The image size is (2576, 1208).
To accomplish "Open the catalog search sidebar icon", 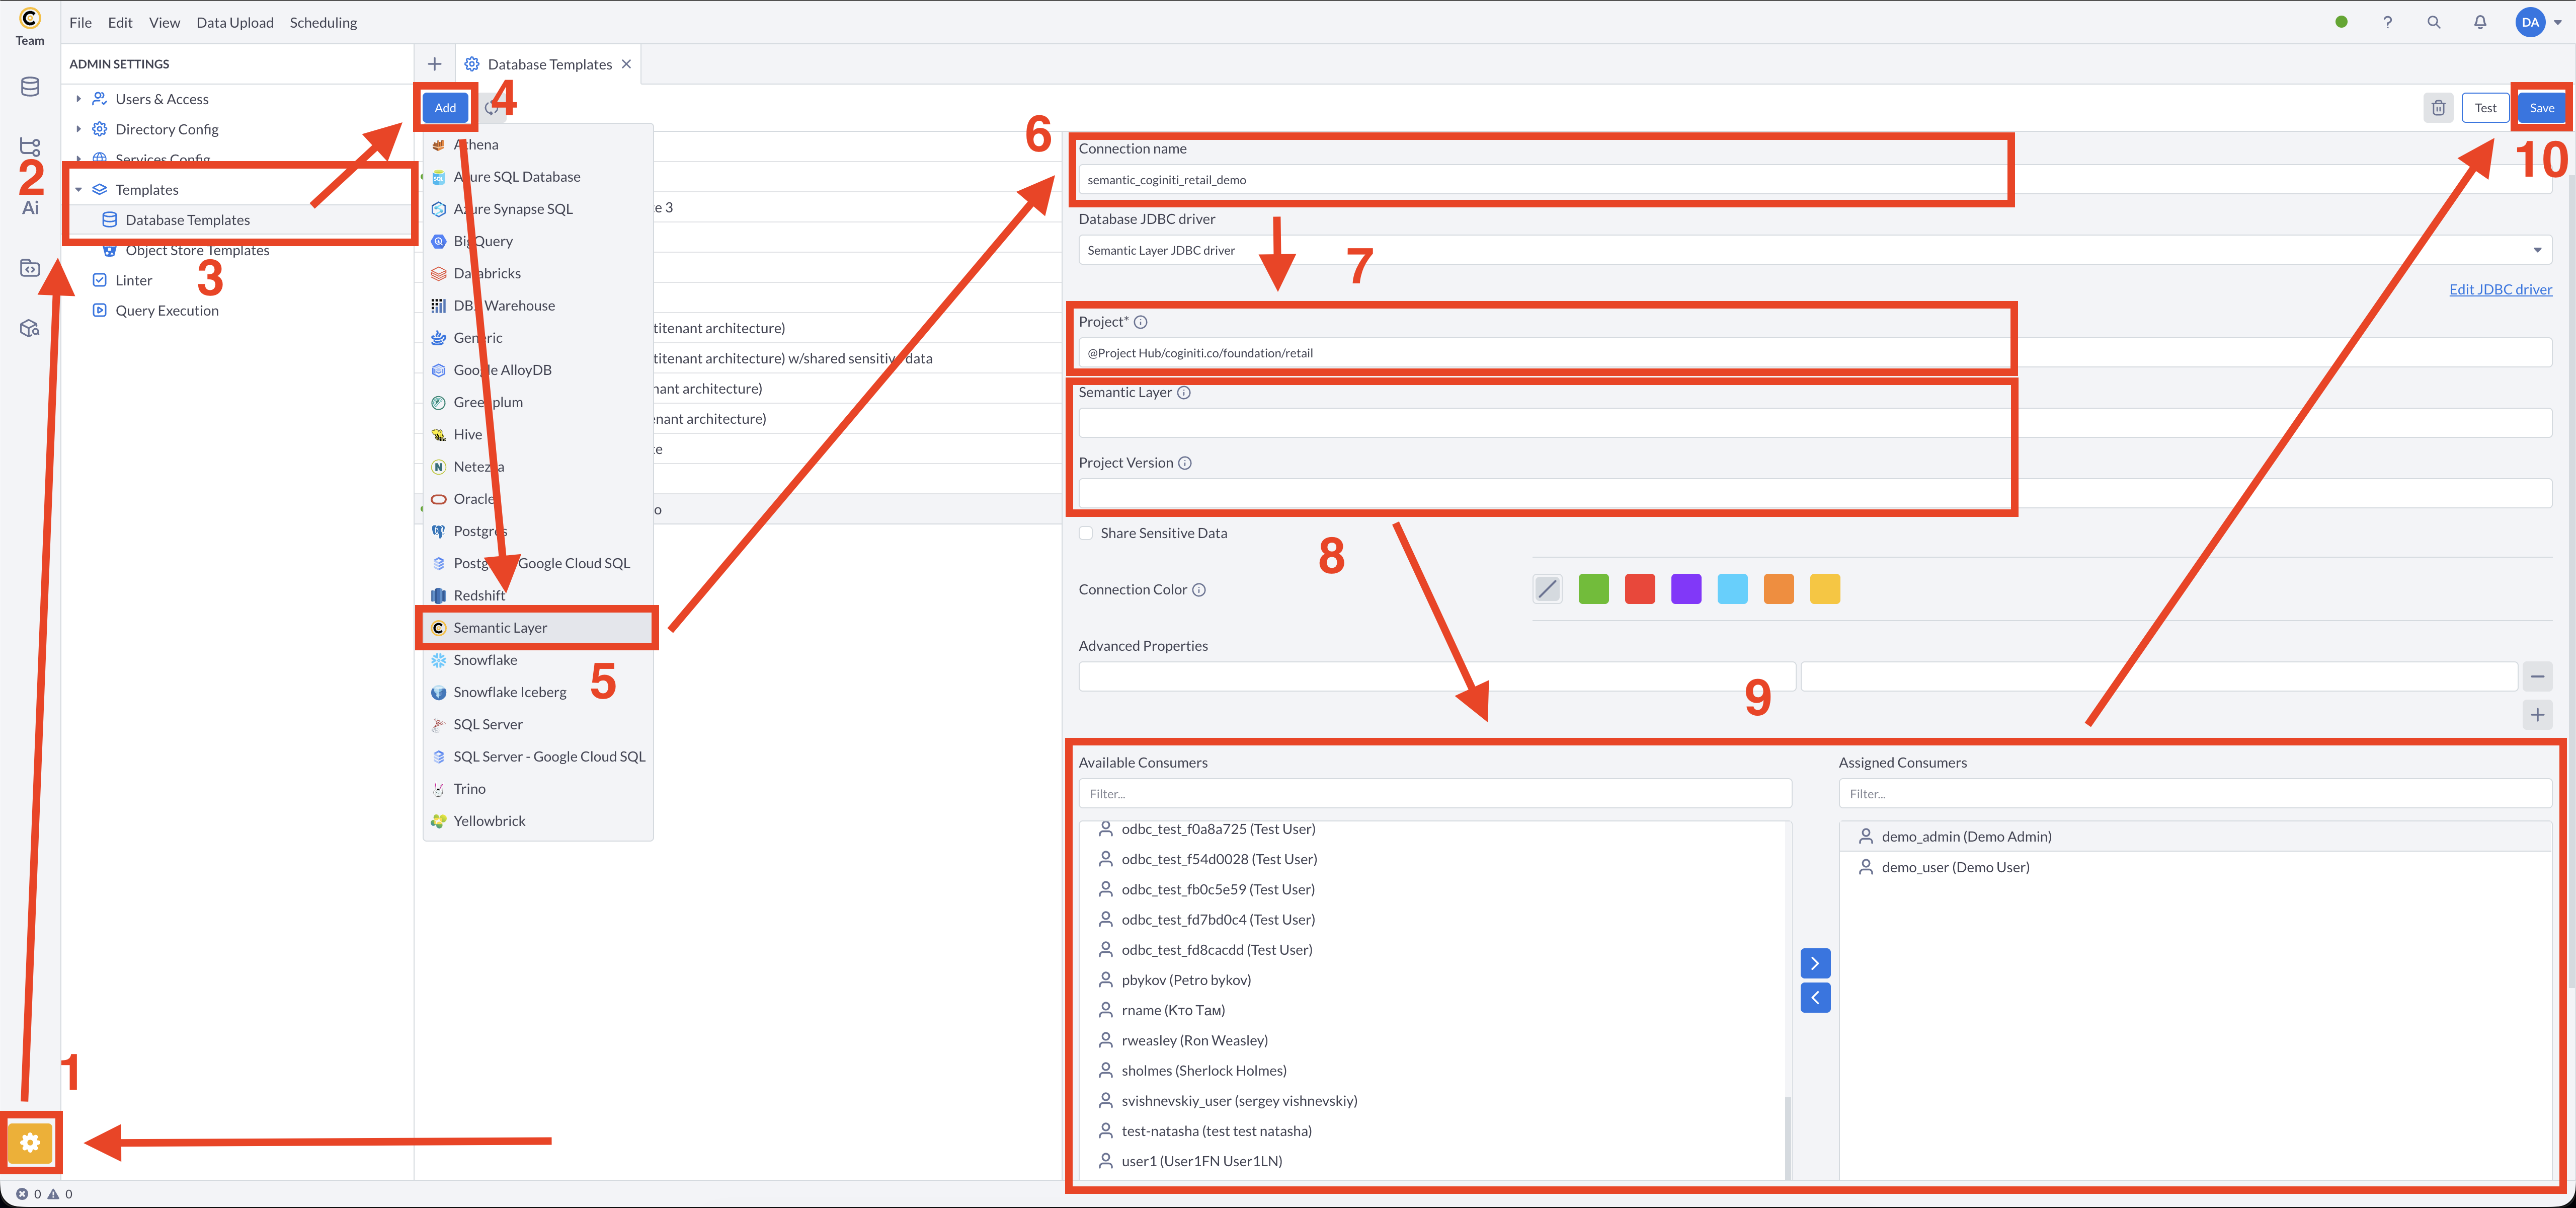I will pyautogui.click(x=30, y=328).
